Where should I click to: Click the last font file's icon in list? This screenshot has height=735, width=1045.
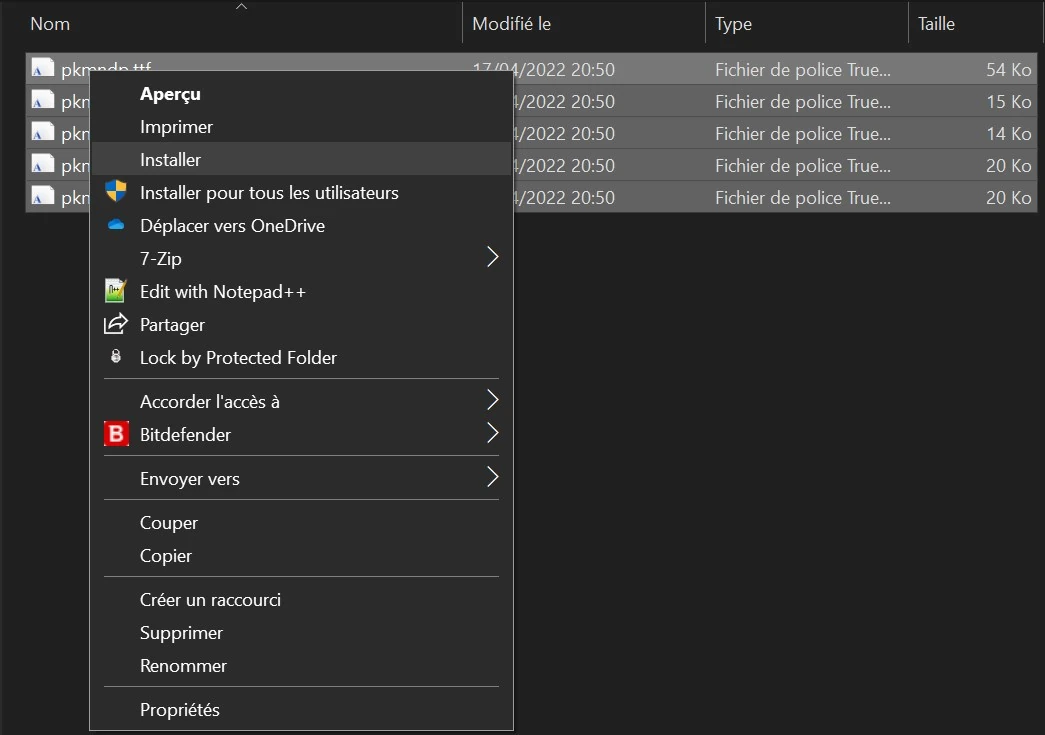(42, 197)
